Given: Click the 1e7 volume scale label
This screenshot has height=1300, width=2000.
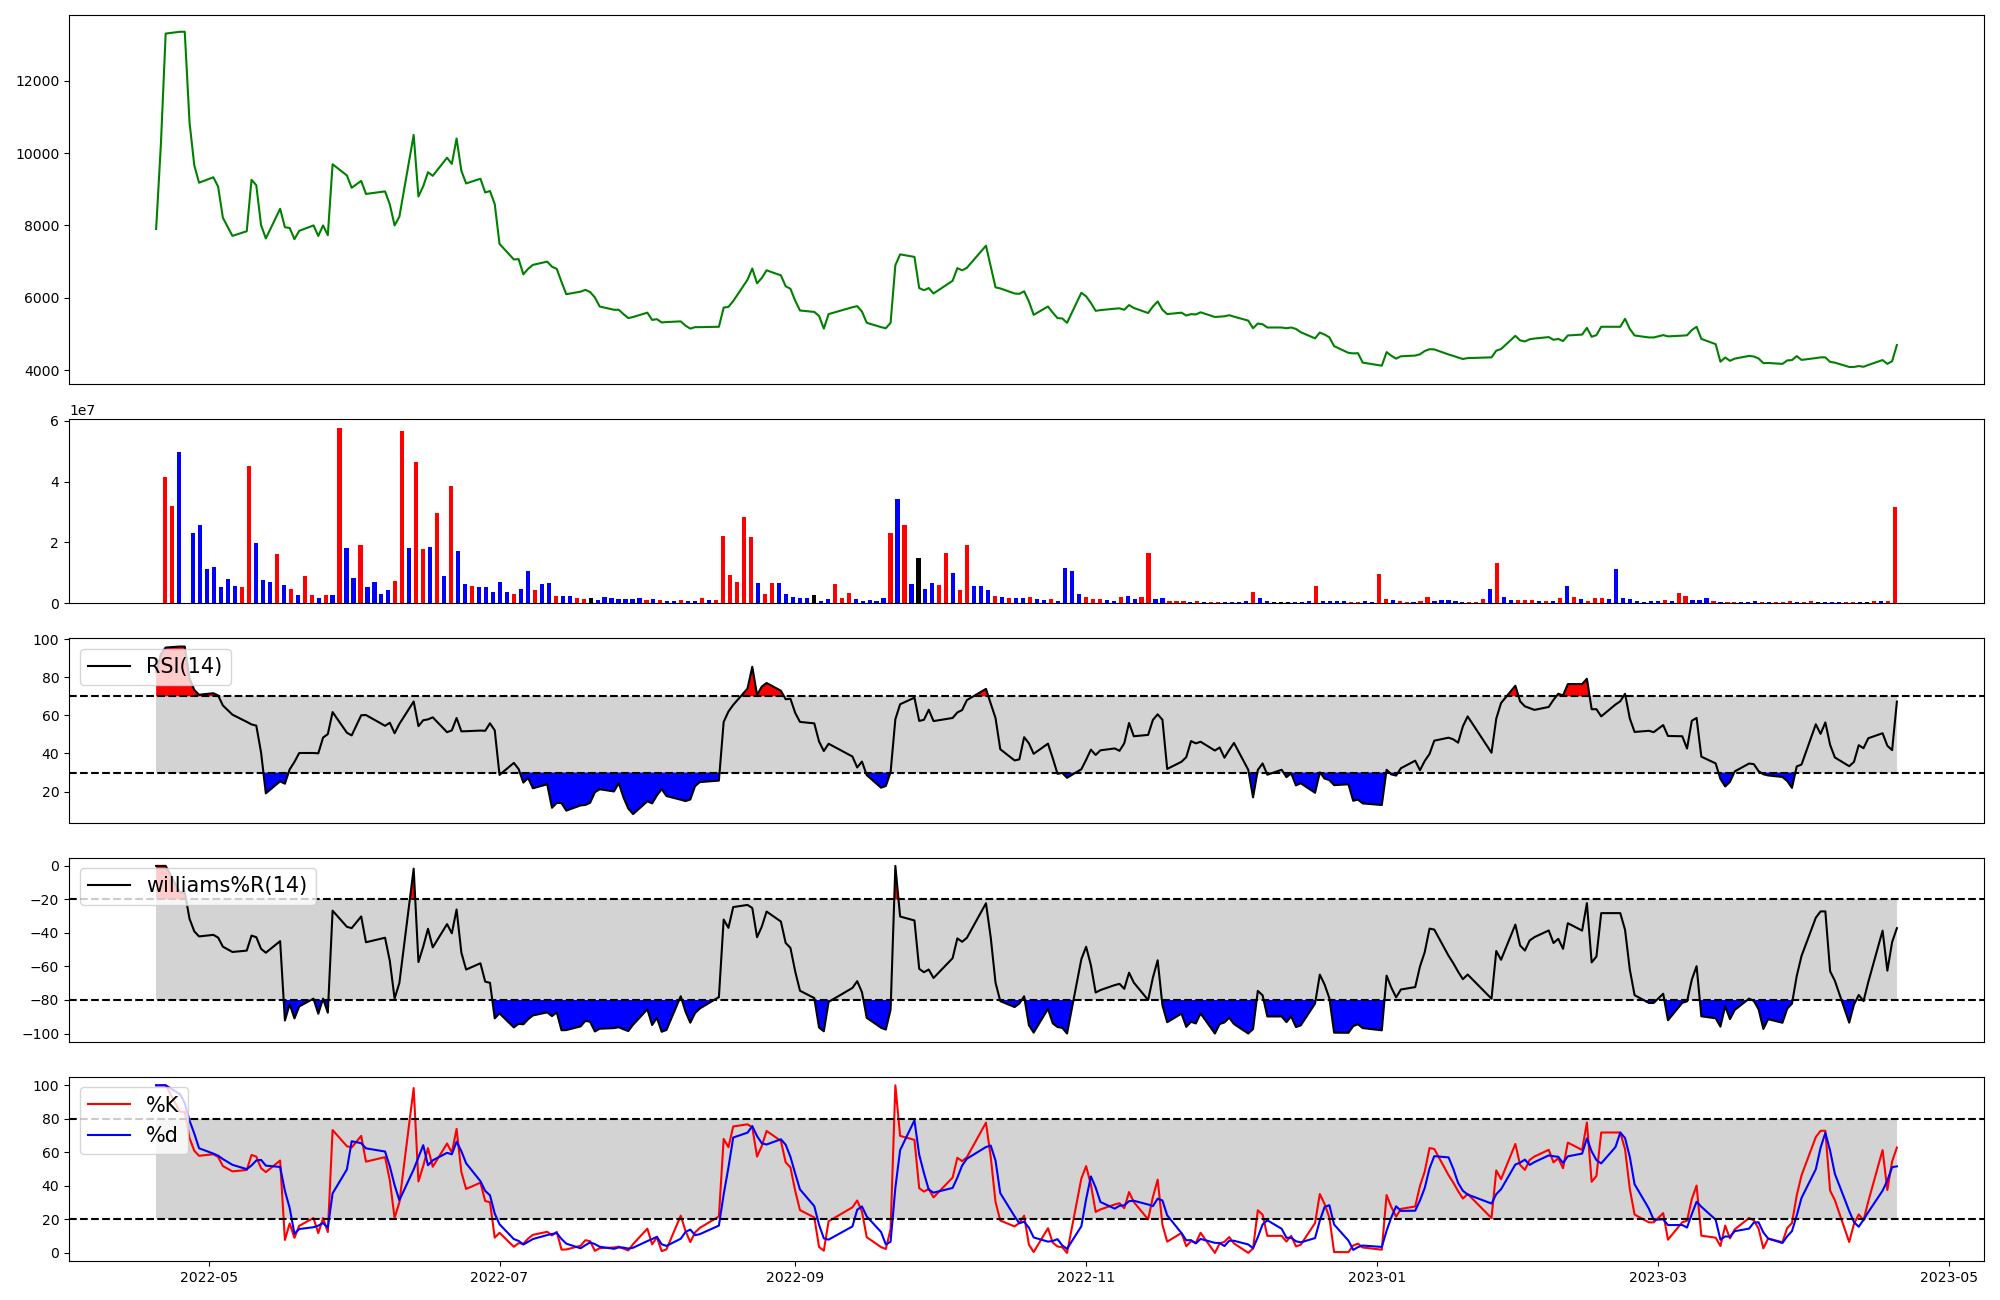Looking at the screenshot, I should point(82,410).
